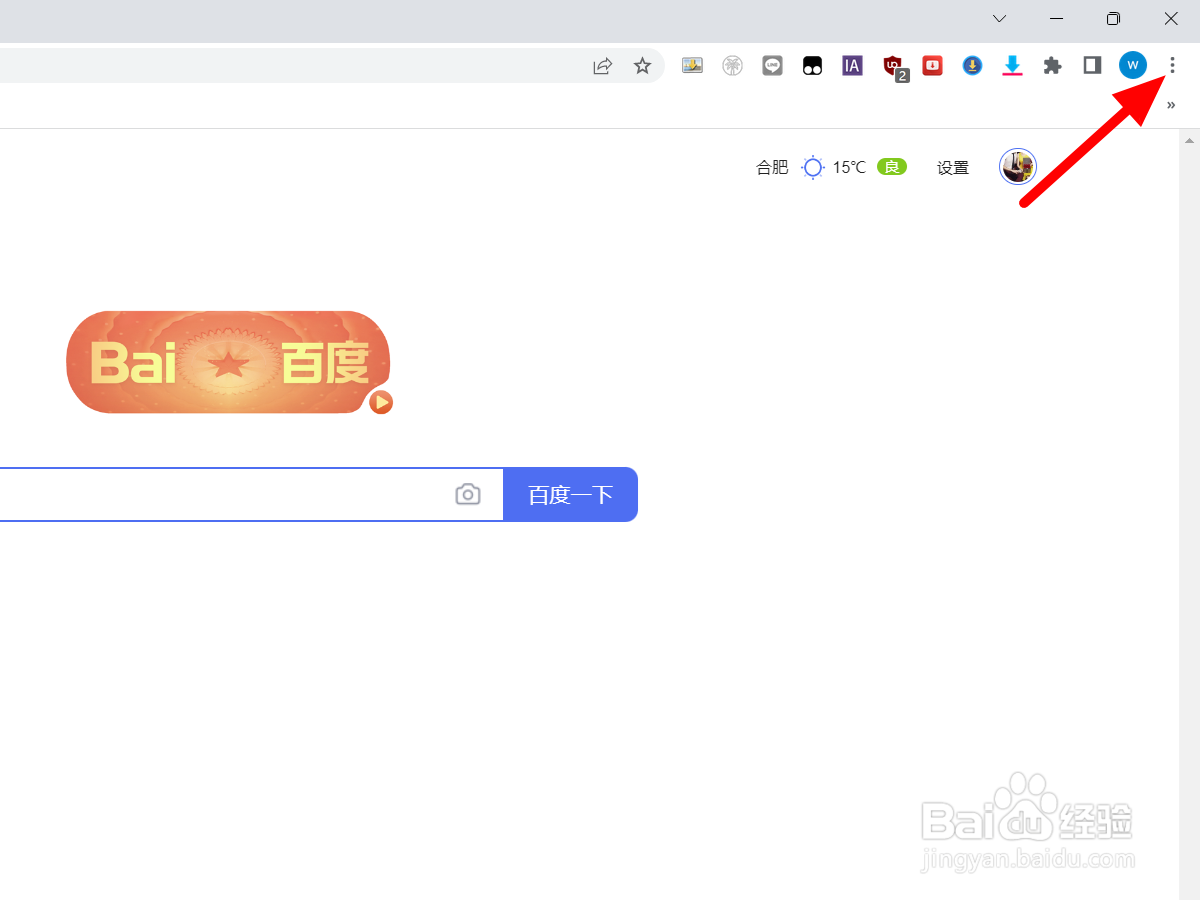Viewport: 1200px width, 900px height.
Task: Click the 15℃ temperature text
Action: (849, 167)
